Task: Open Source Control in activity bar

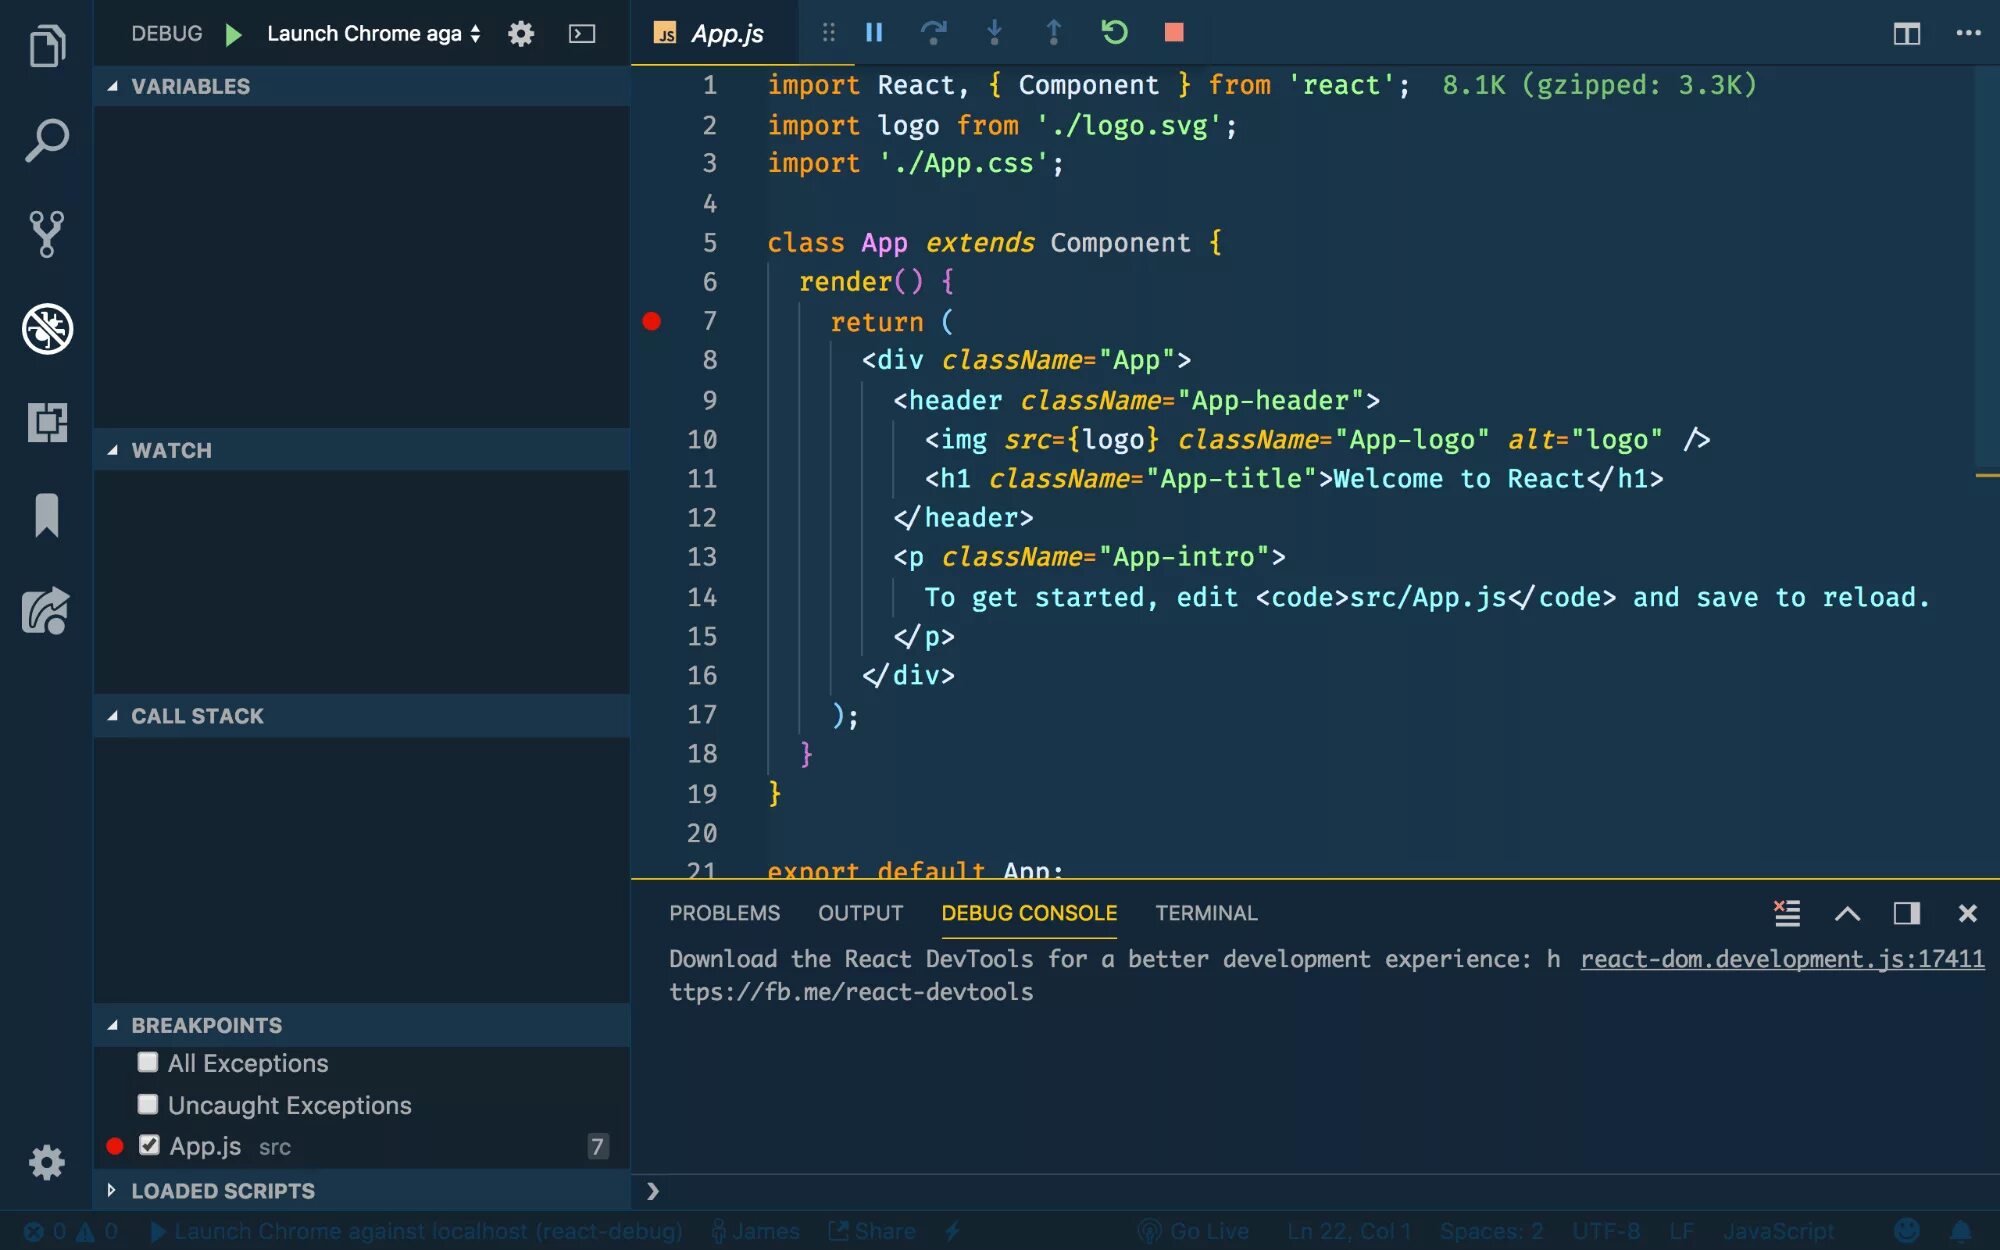Action: pyautogui.click(x=47, y=234)
